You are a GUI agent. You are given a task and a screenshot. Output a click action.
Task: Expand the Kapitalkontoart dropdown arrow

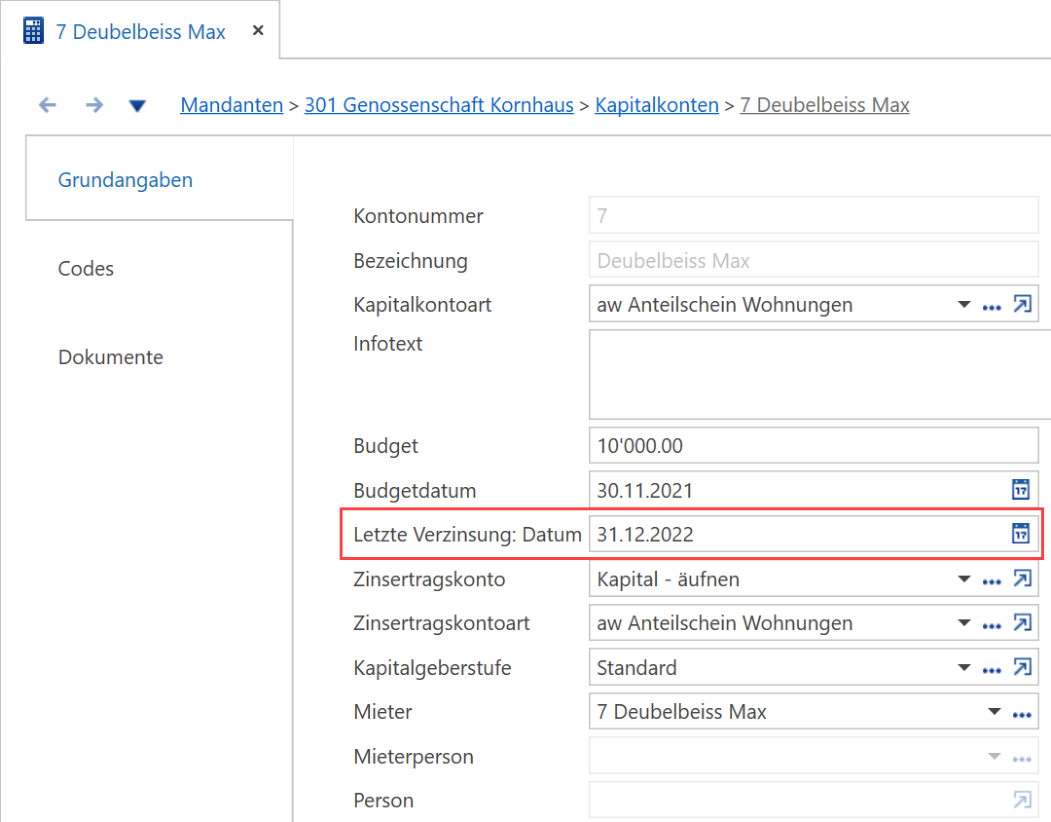click(964, 304)
